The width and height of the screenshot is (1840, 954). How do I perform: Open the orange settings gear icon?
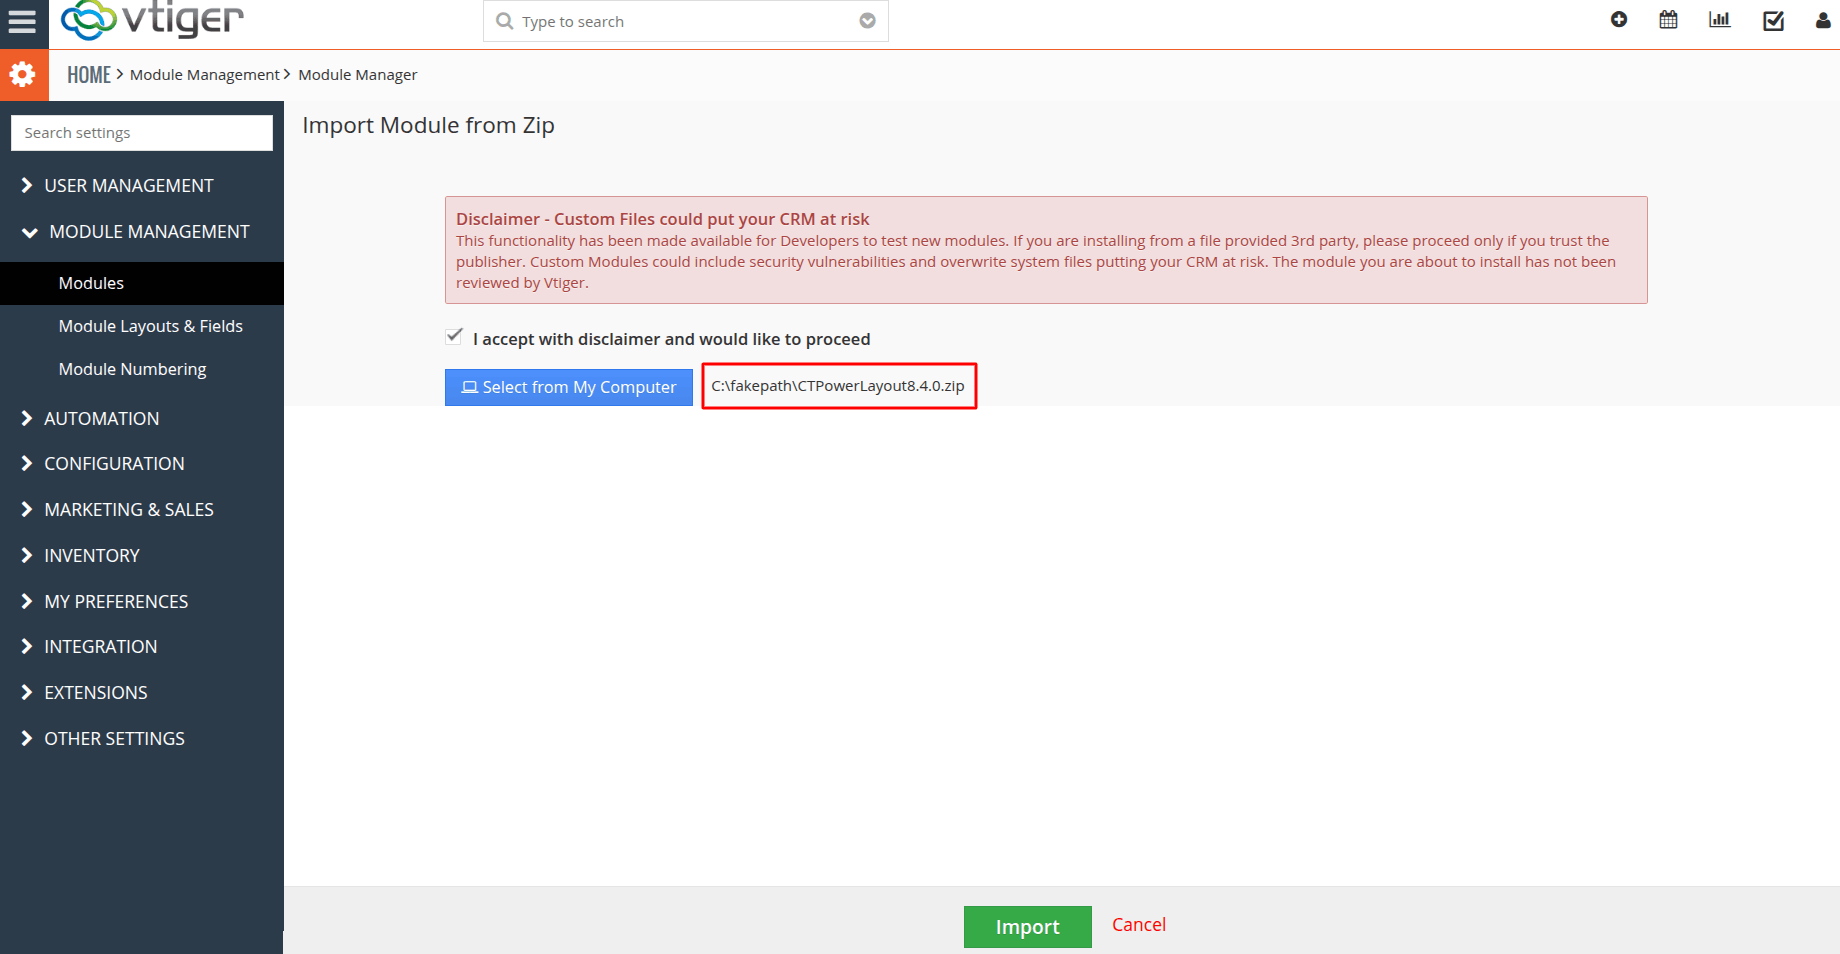23,74
